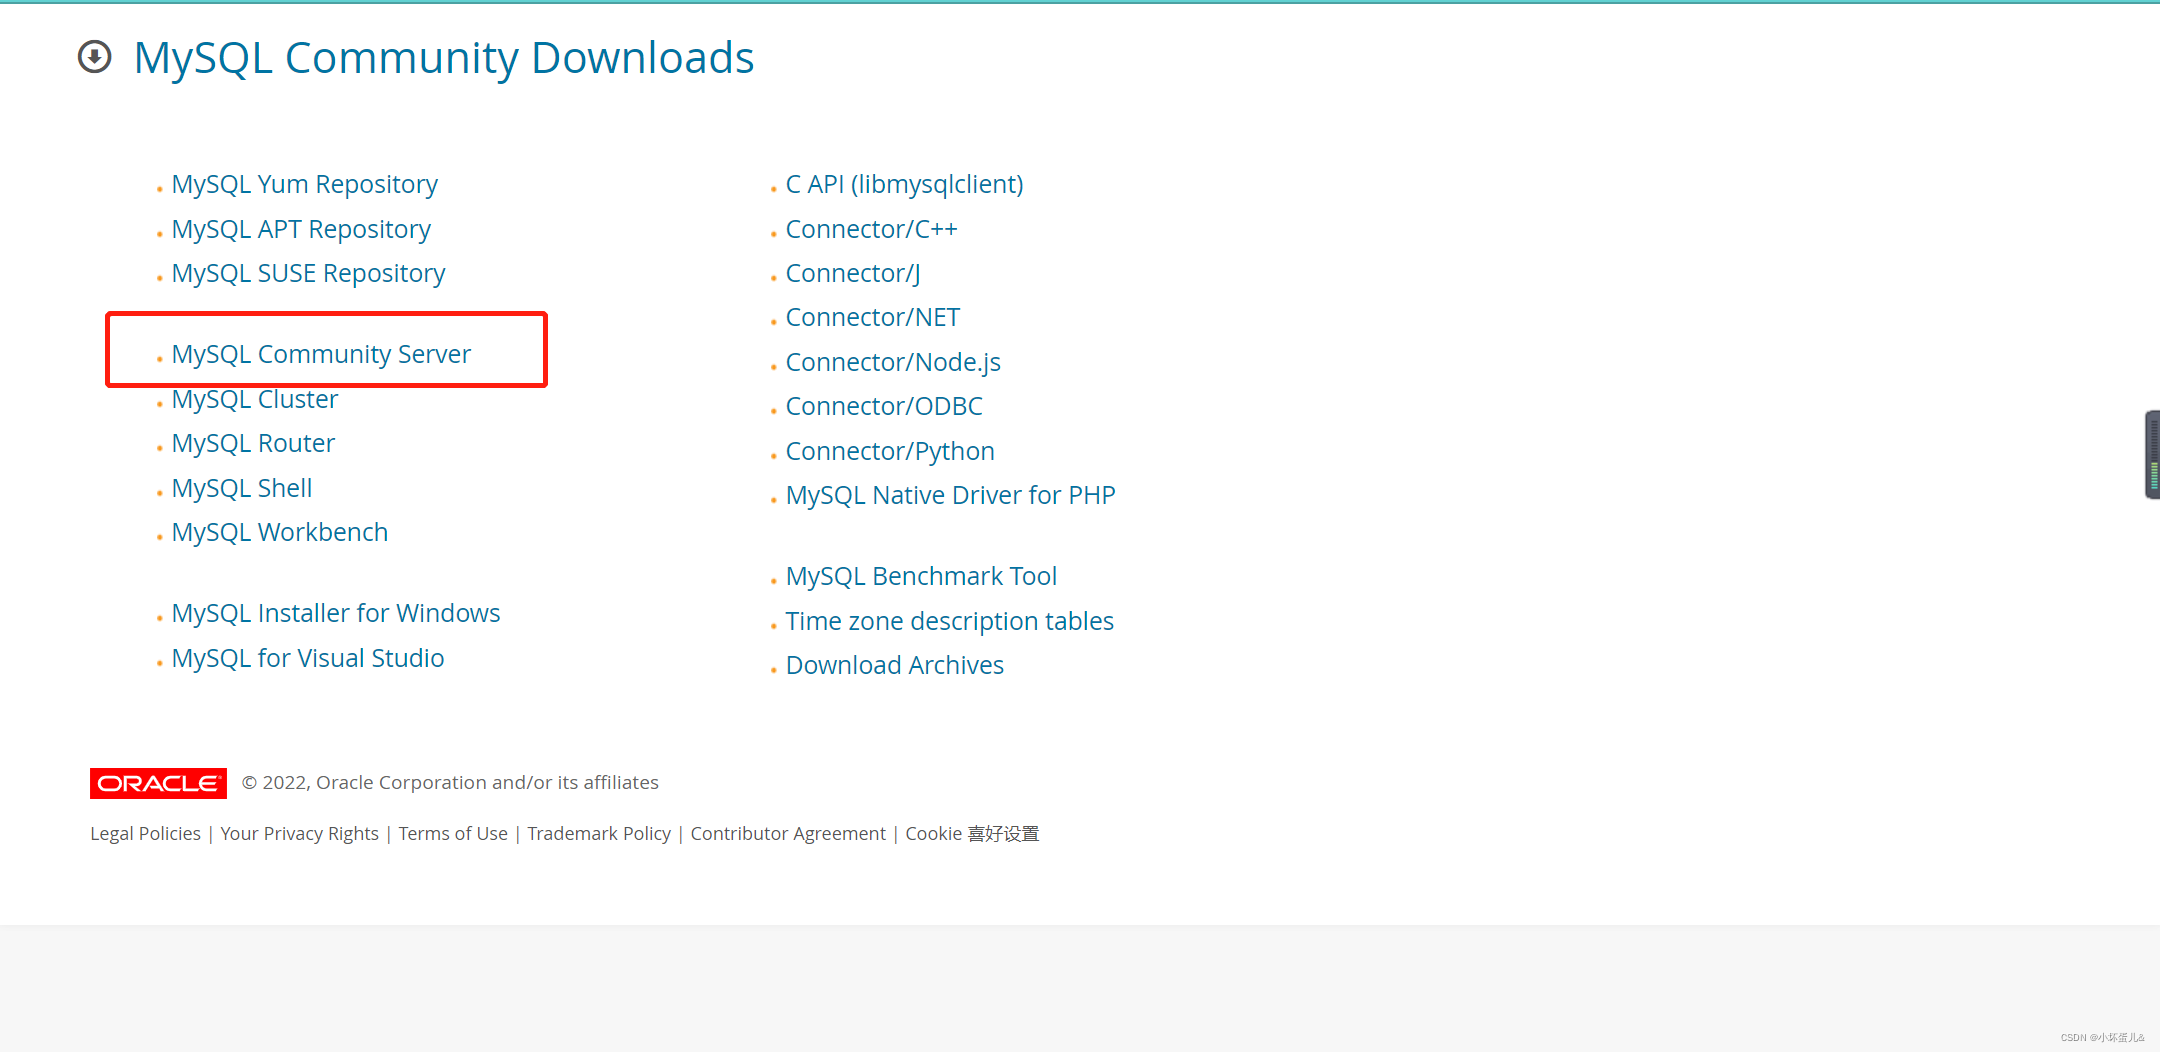This screenshot has height=1052, width=2160.
Task: Open MySQL APT Repository link
Action: [301, 230]
